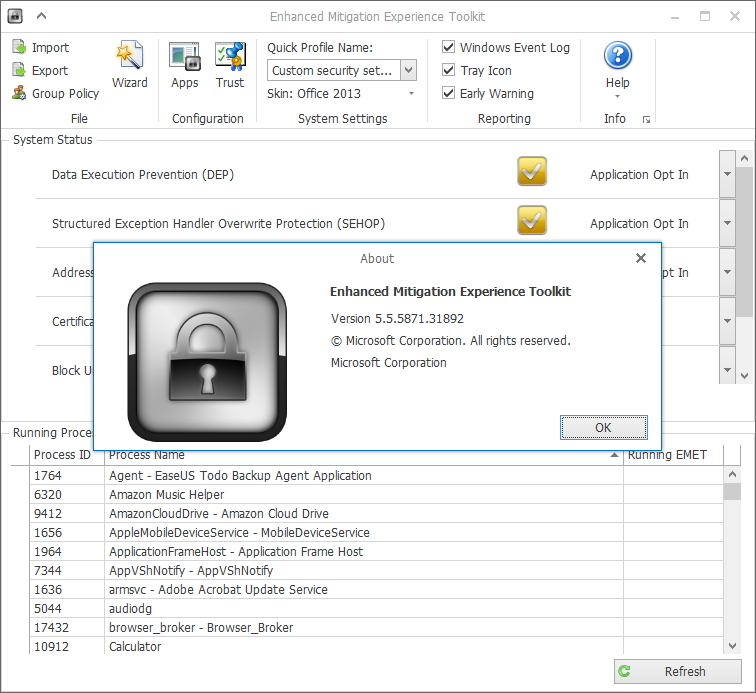Screen dimensions: 756x693
Task: Open the Apps configuration
Action: pyautogui.click(x=184, y=65)
